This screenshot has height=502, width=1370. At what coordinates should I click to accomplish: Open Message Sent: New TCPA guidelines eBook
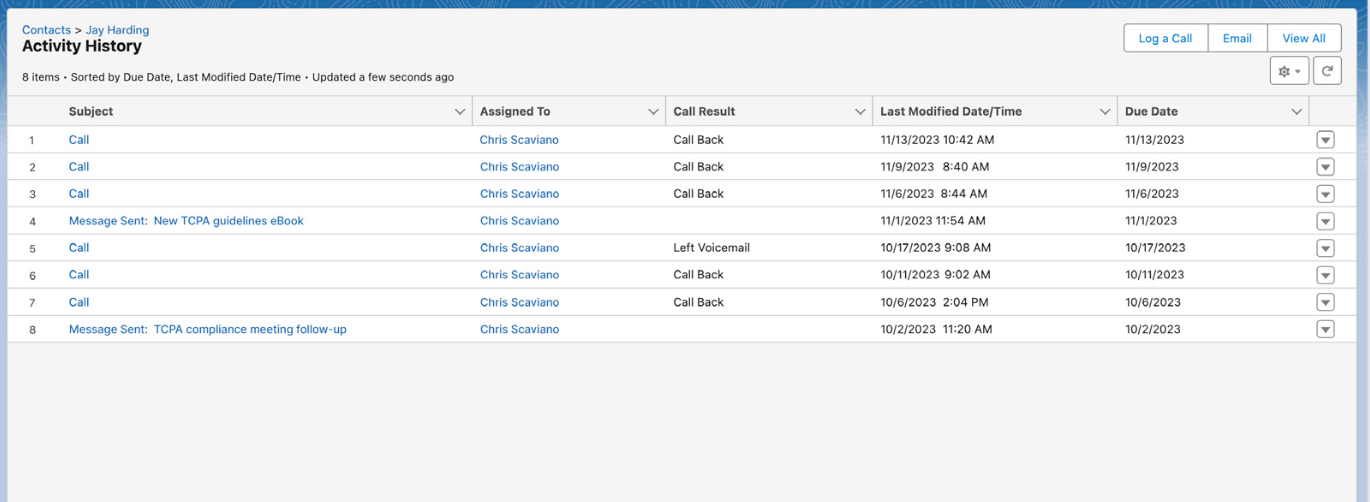tap(186, 221)
